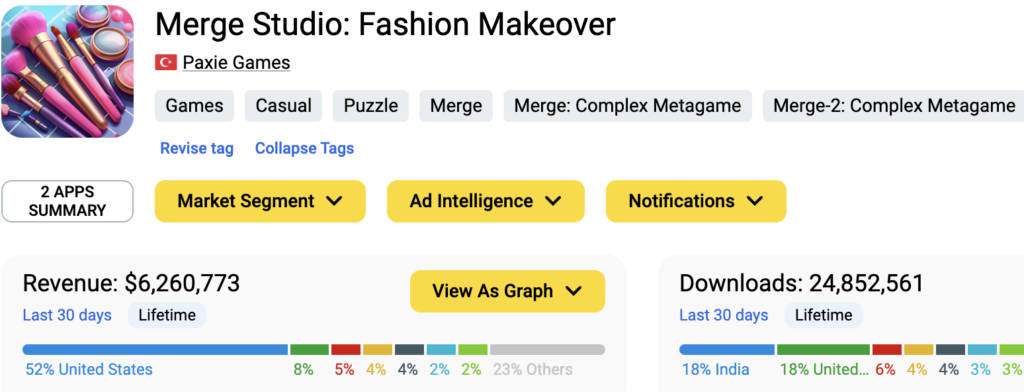The image size is (1024, 392).
Task: Click the Merge-2: Complex Metagame tag
Action: 893,106
